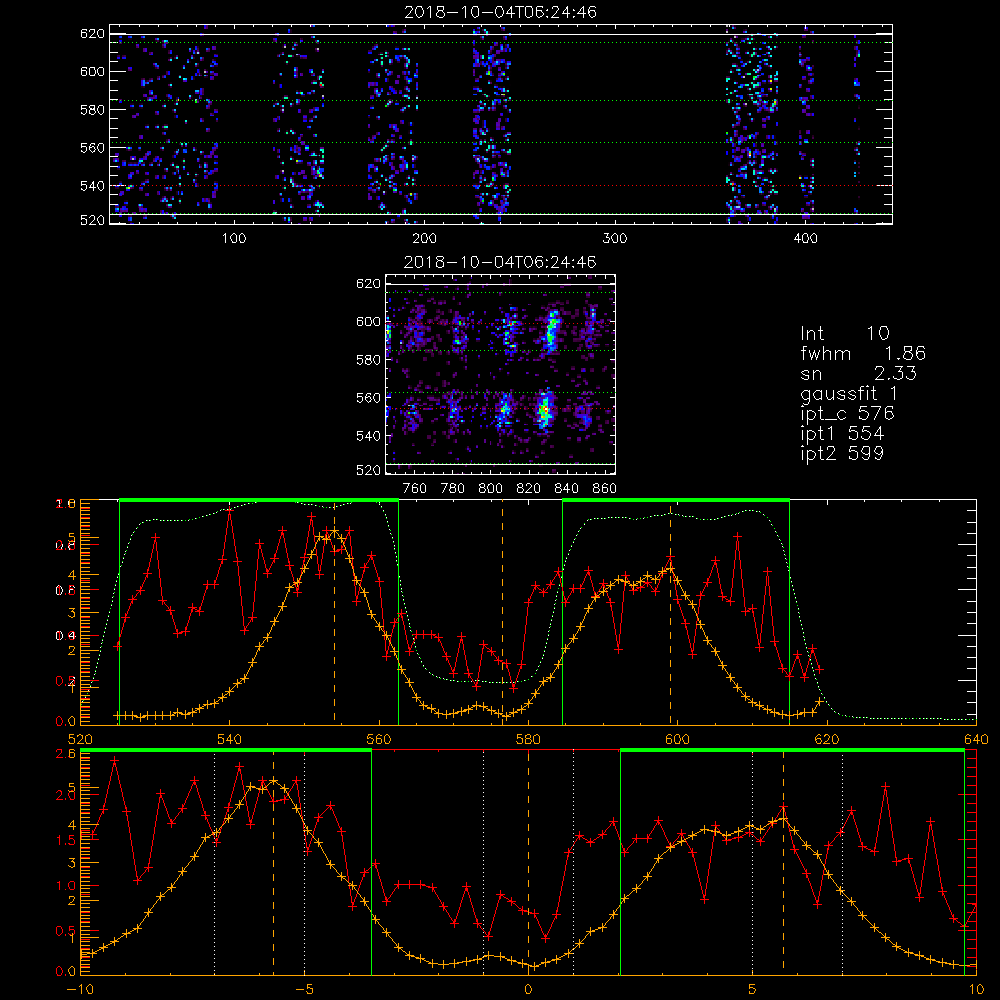
Task: Click x-axis label 640 on third plot
Action: click(x=976, y=740)
